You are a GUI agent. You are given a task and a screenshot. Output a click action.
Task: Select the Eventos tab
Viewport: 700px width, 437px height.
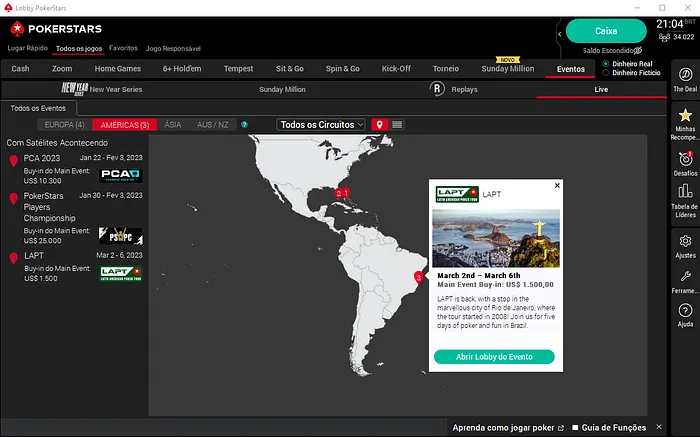(571, 69)
